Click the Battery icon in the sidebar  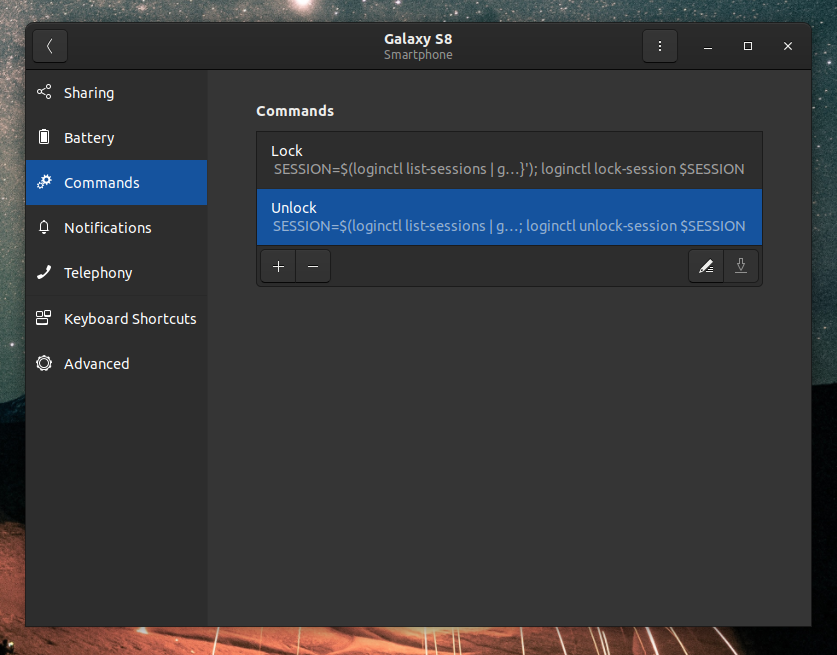(x=44, y=137)
